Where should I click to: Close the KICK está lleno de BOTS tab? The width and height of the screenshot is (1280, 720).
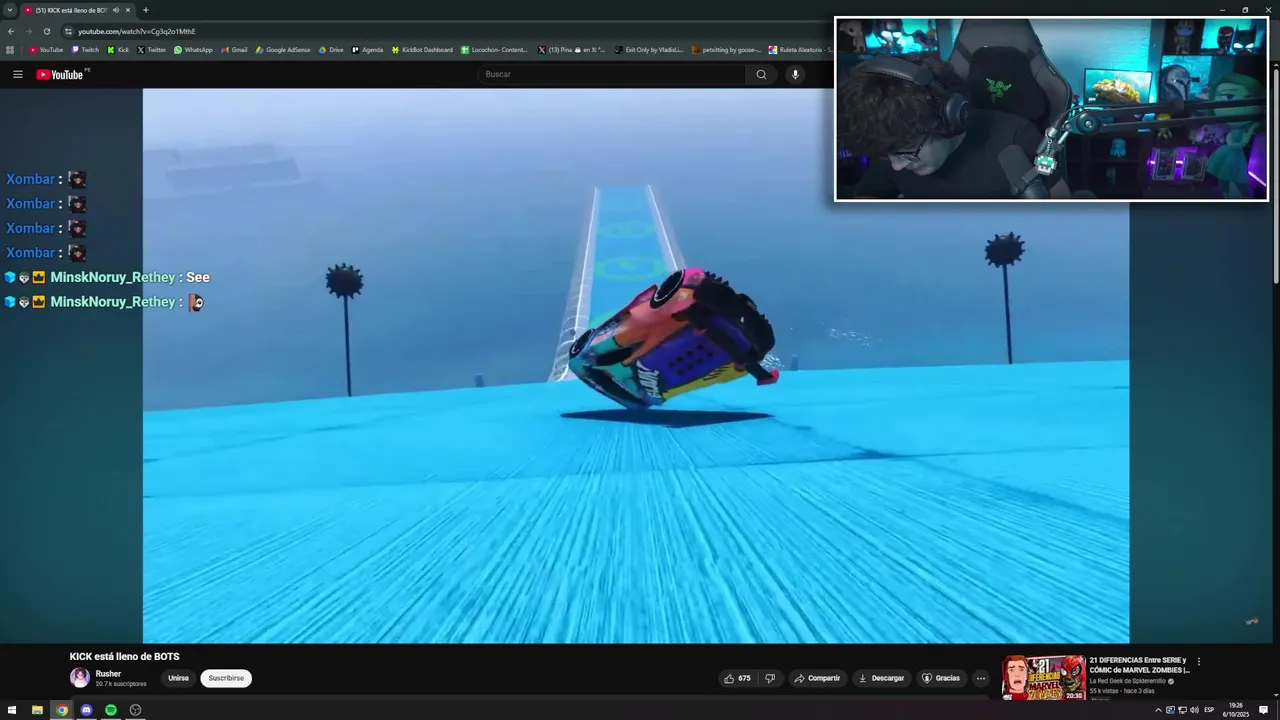tap(128, 10)
